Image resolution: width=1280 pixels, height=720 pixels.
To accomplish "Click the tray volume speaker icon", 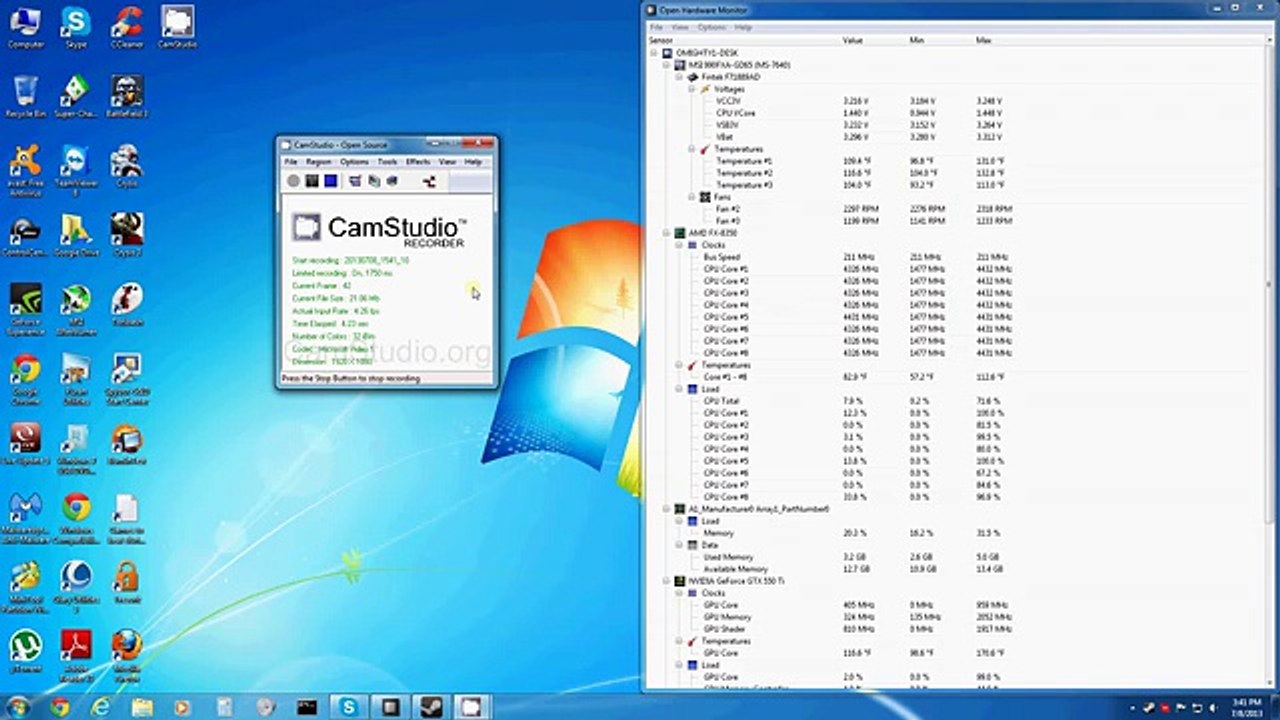I will coord(1214,707).
